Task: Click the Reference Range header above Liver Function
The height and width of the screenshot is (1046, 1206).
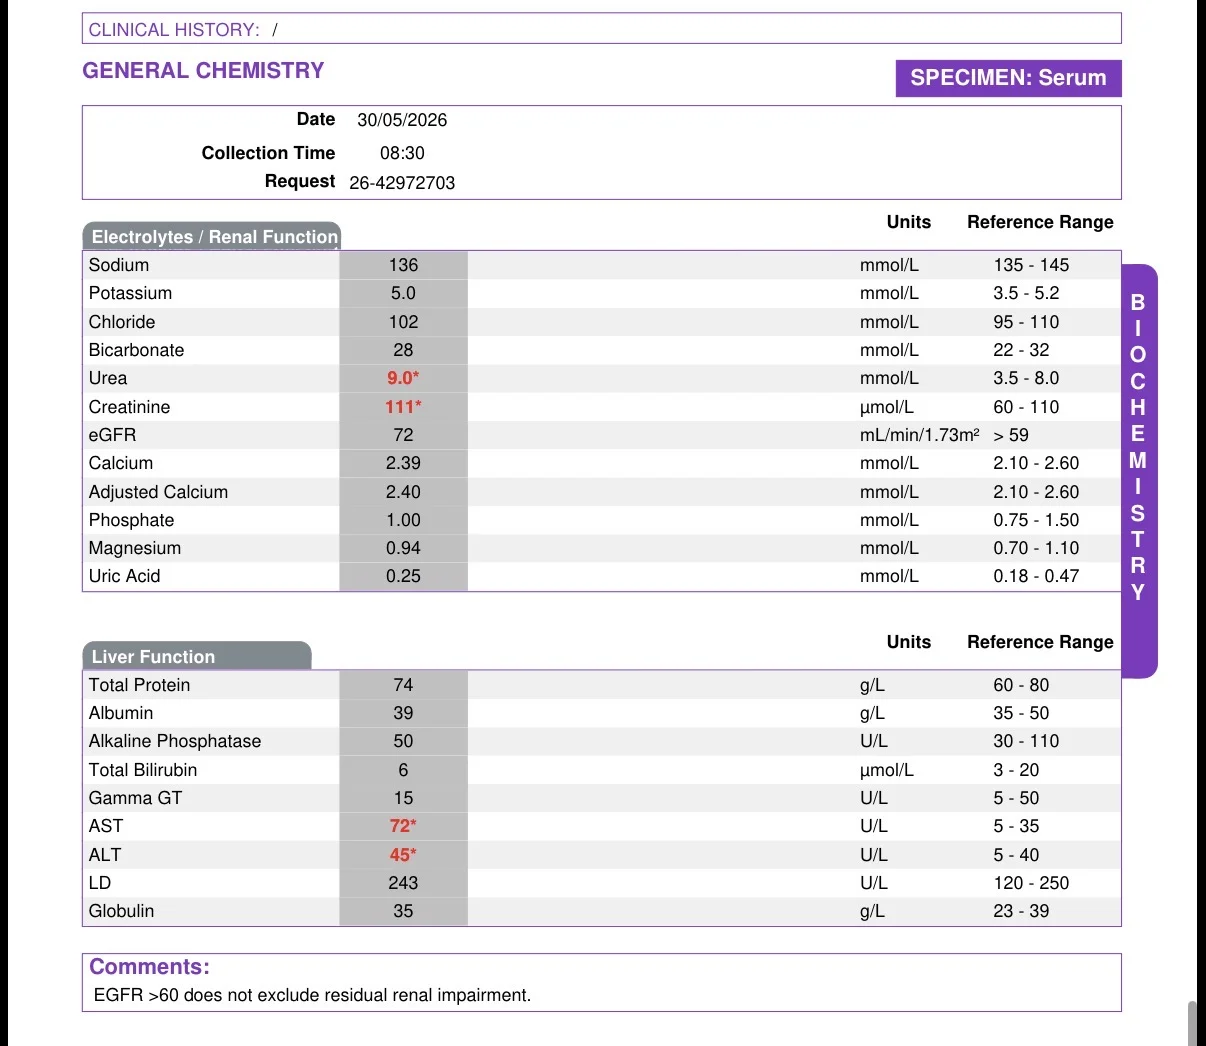Action: 1040,642
